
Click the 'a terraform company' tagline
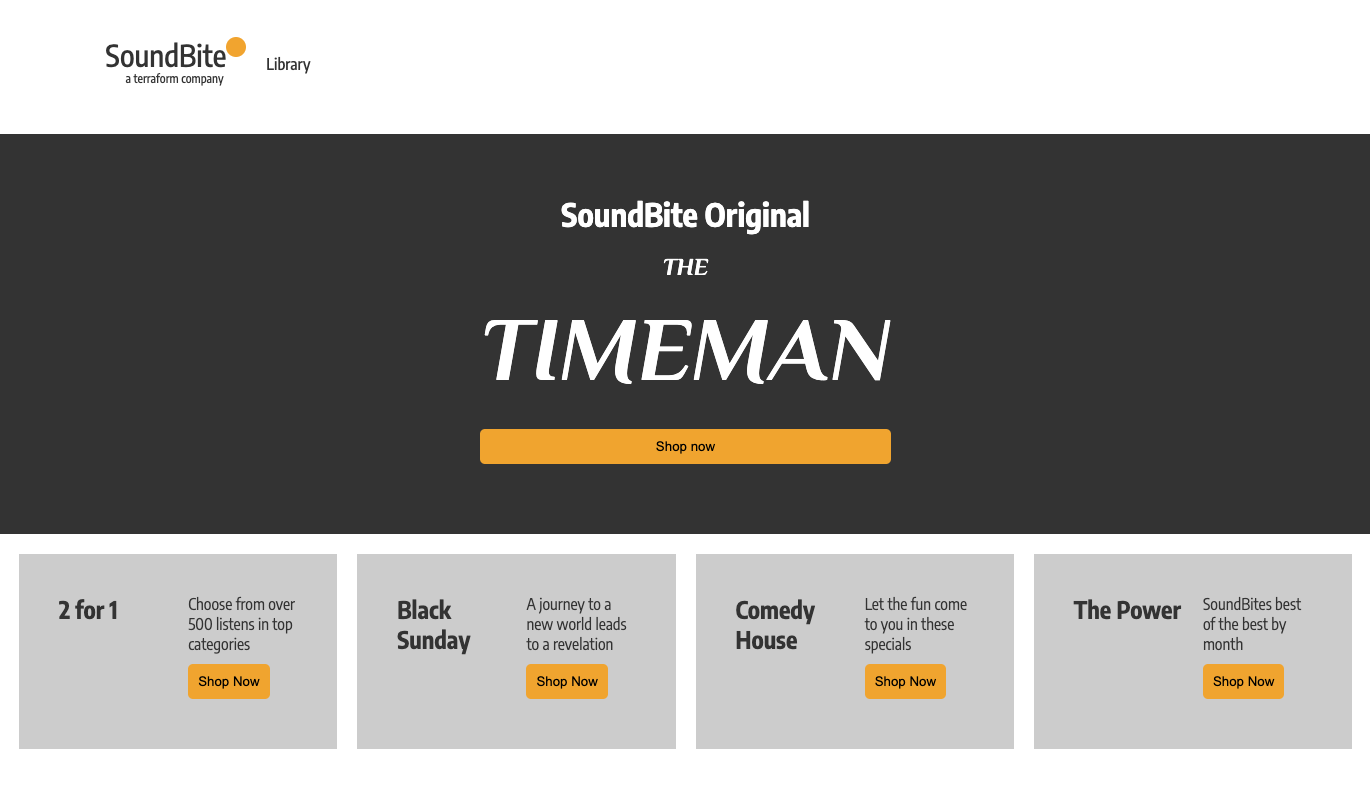174,79
